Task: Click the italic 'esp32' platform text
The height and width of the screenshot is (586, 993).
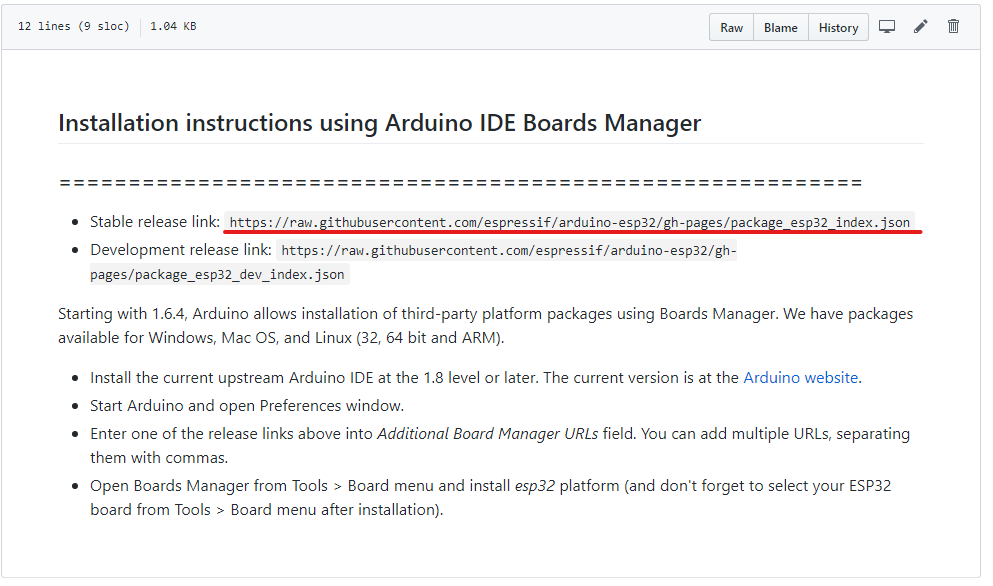Action: pos(534,486)
